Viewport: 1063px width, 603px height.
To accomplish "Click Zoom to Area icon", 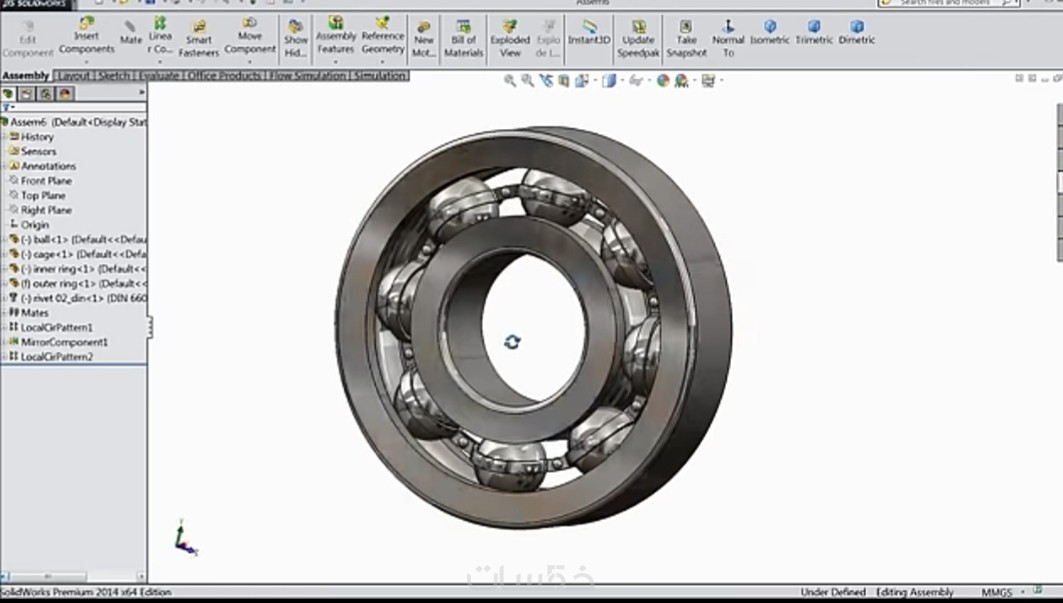I will tap(527, 81).
